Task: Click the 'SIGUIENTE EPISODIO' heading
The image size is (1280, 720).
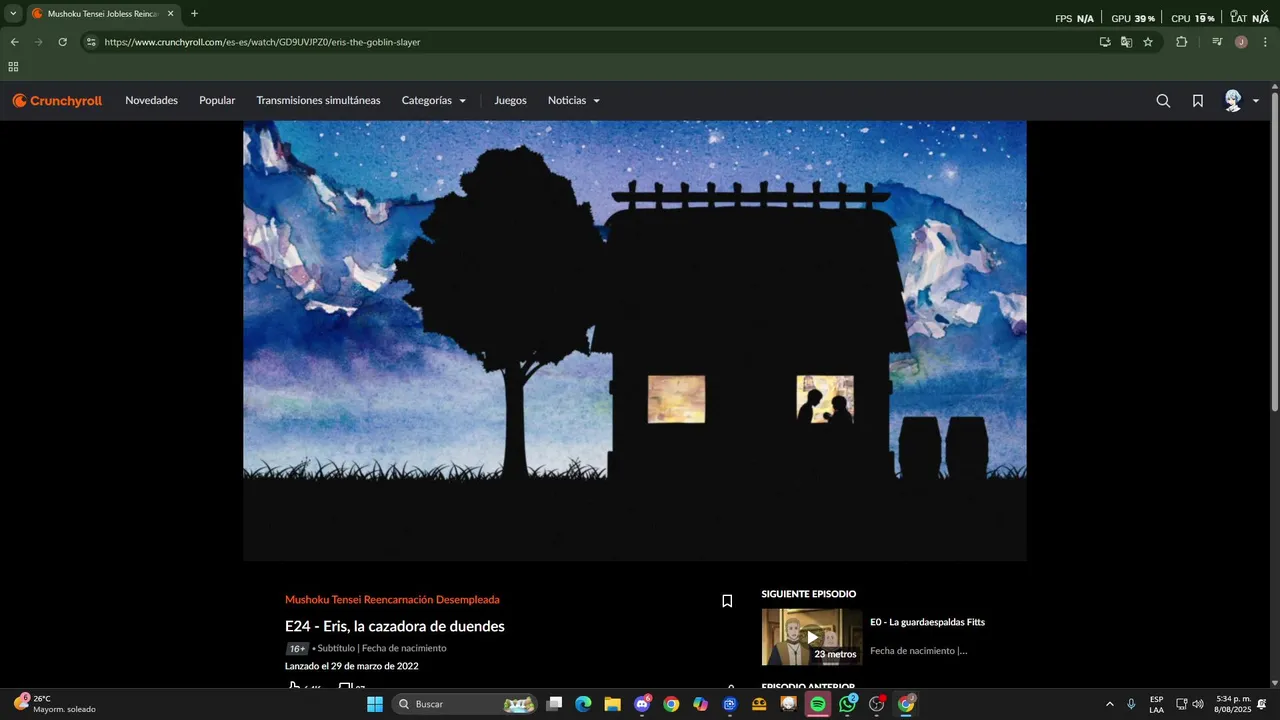Action: [x=809, y=594]
